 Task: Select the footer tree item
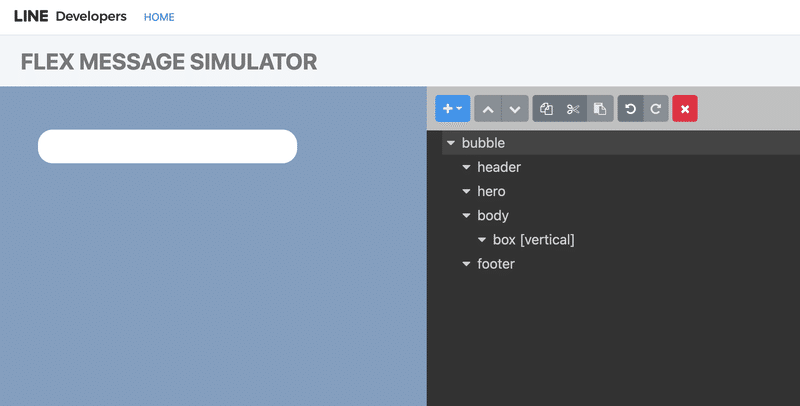496,264
